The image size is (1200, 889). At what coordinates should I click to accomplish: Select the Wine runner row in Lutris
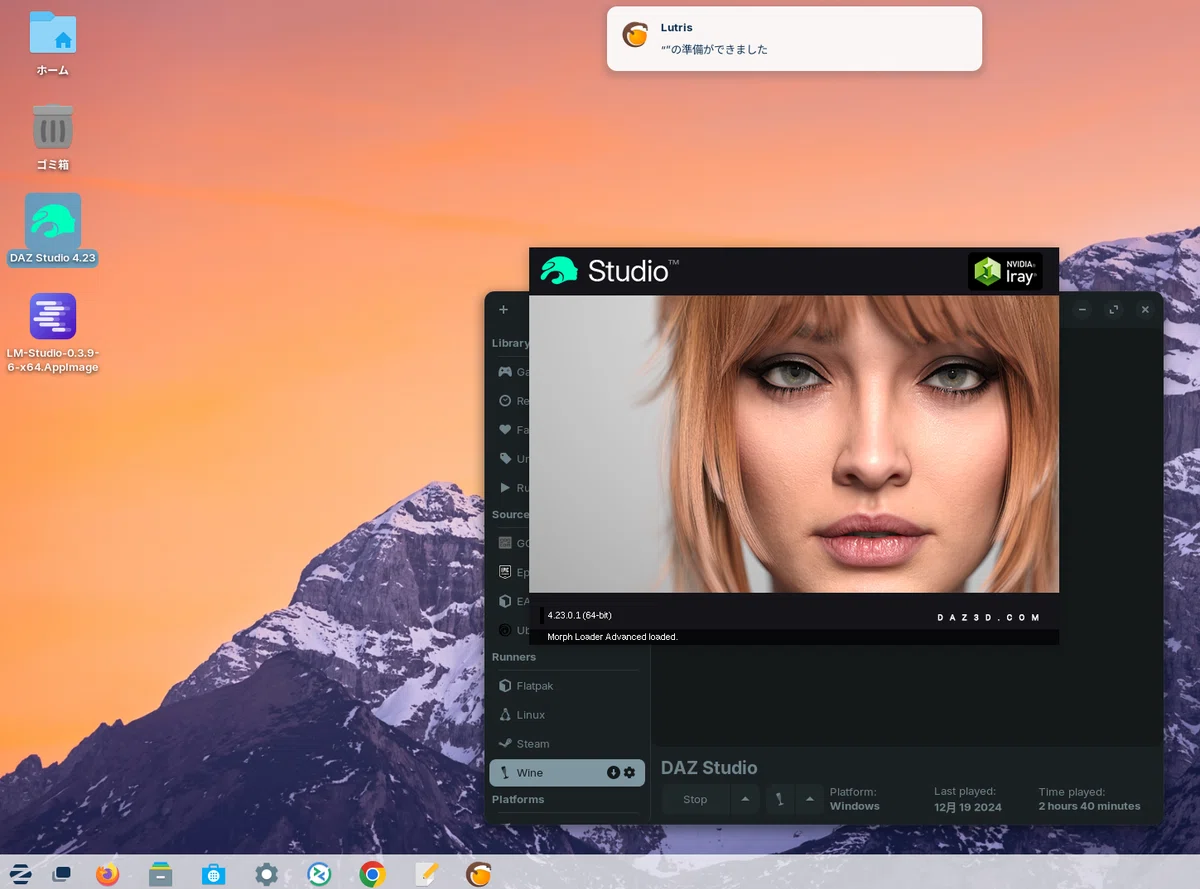pyautogui.click(x=567, y=773)
